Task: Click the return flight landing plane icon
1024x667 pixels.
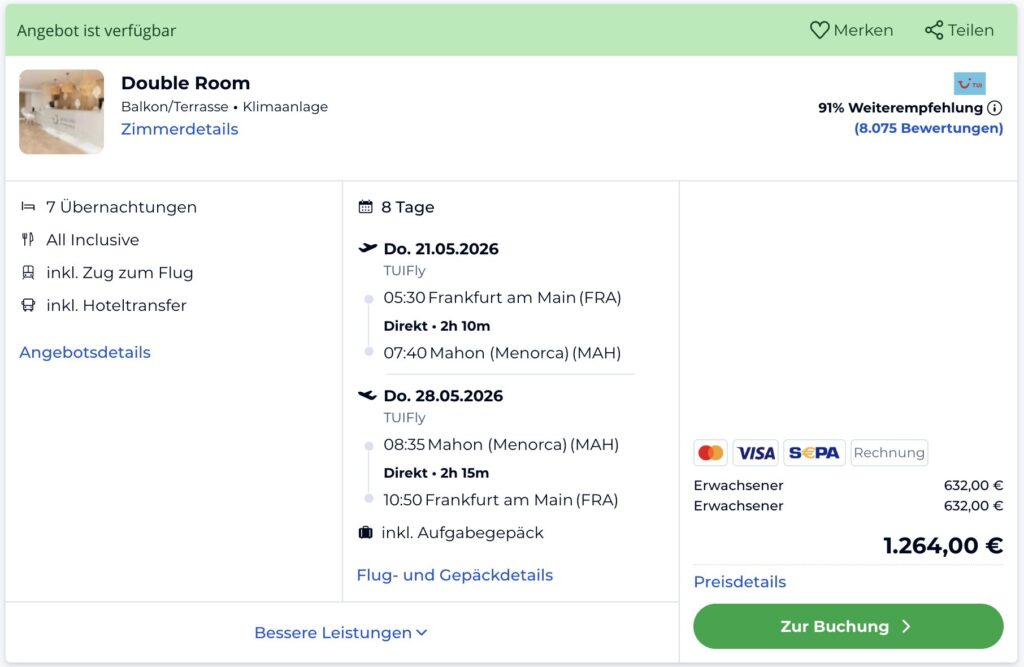Action: click(x=367, y=395)
